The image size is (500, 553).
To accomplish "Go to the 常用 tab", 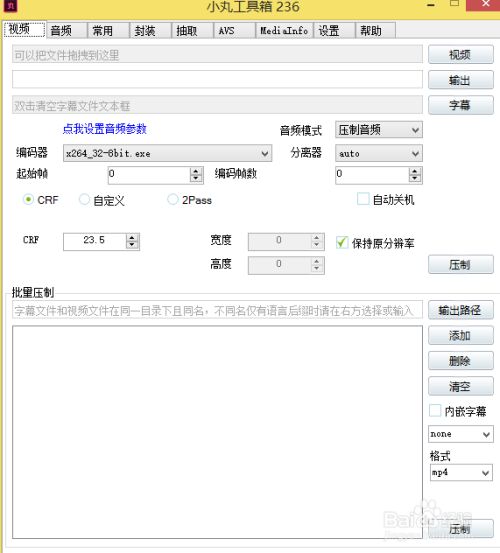I will point(108,31).
